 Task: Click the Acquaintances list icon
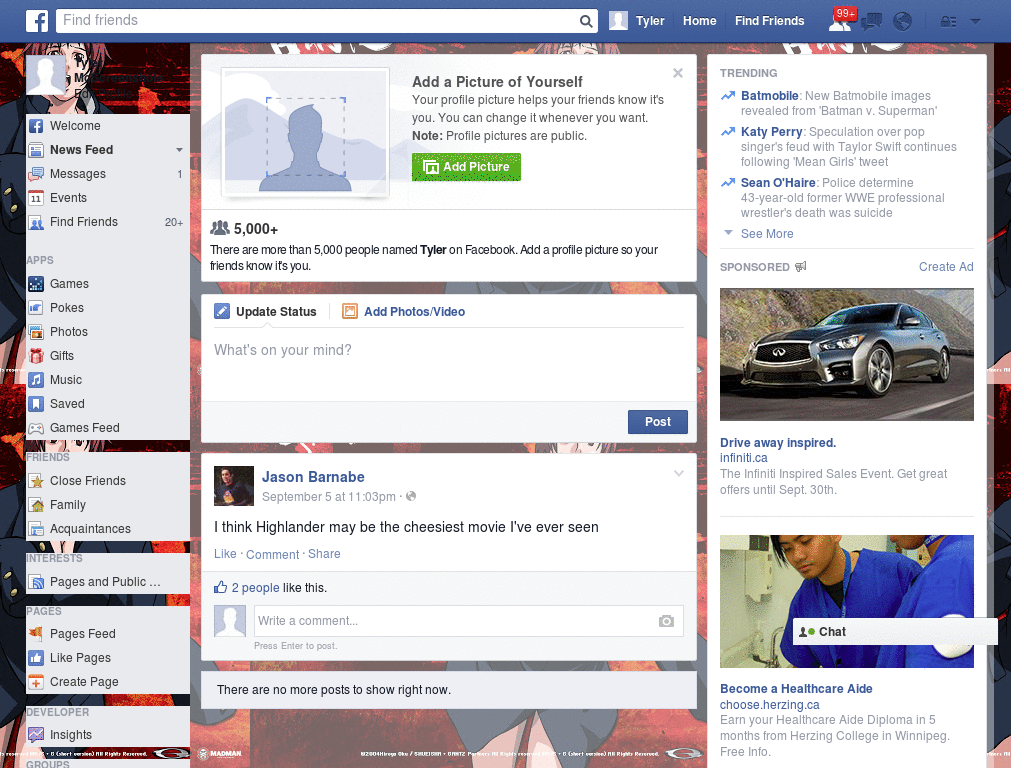tap(36, 529)
